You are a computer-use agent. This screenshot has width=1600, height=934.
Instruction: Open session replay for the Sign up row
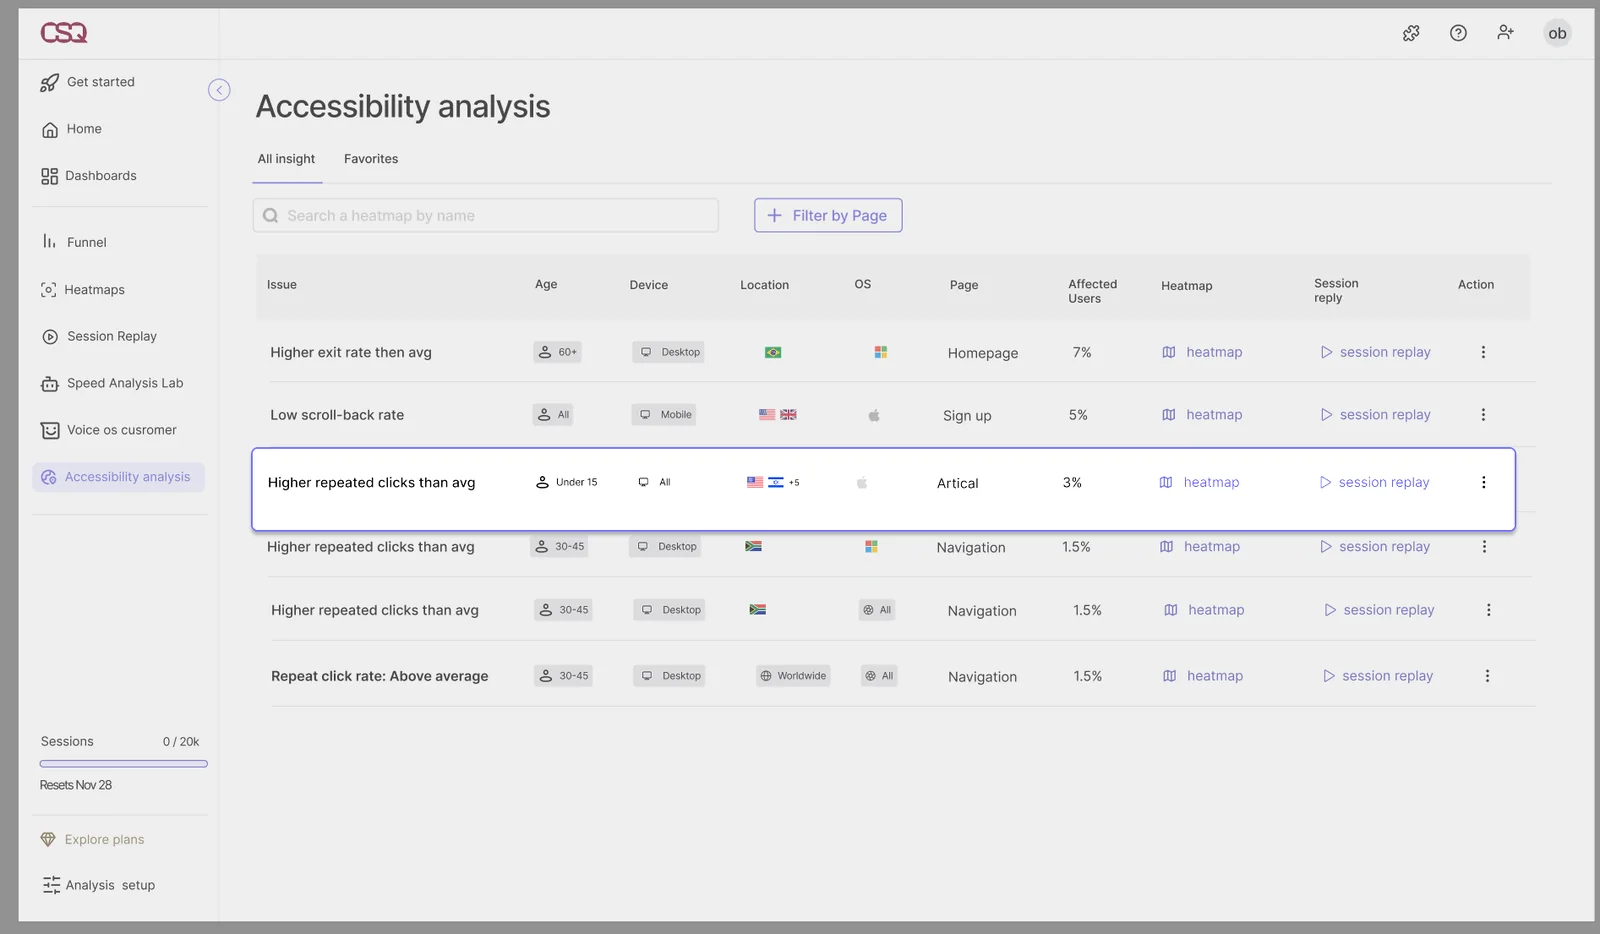tap(1376, 415)
